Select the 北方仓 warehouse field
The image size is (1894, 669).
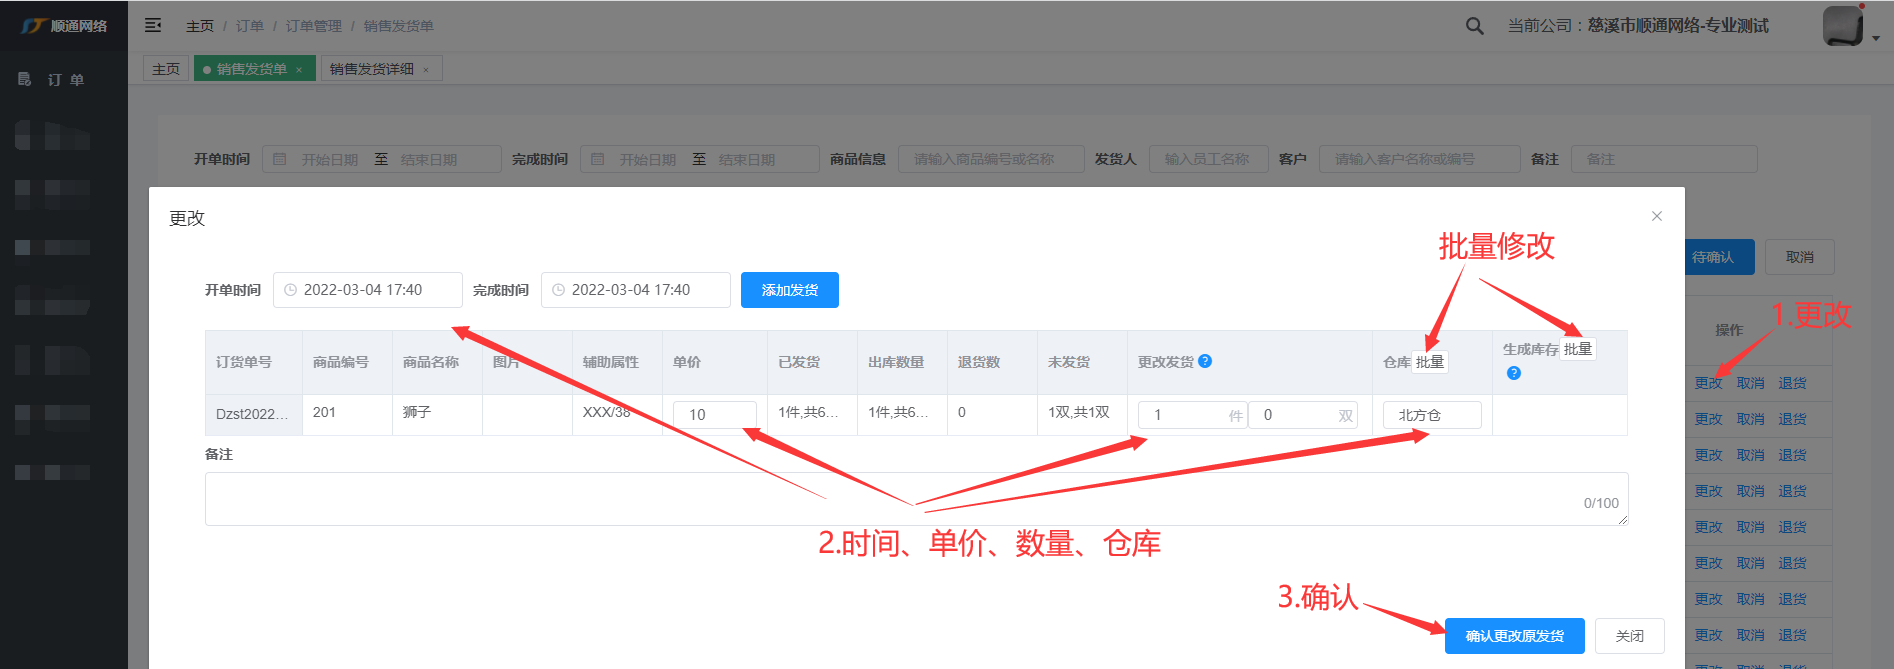coord(1431,415)
